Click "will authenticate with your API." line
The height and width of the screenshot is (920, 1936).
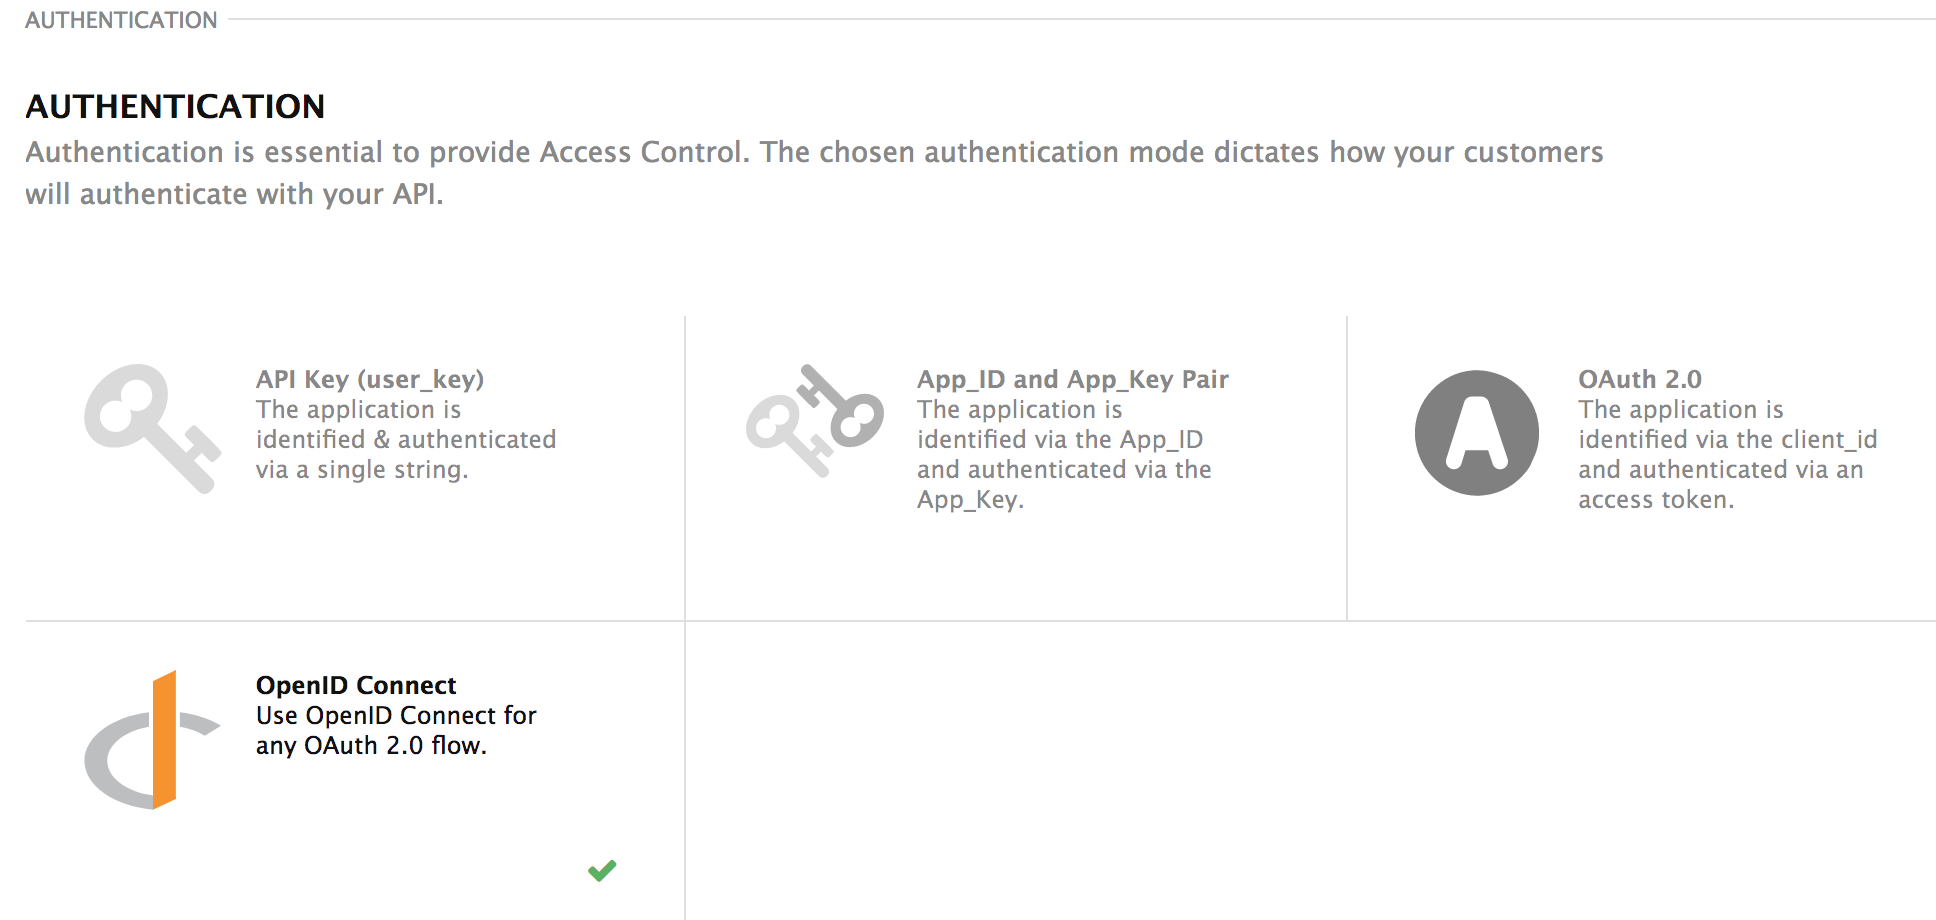234,194
